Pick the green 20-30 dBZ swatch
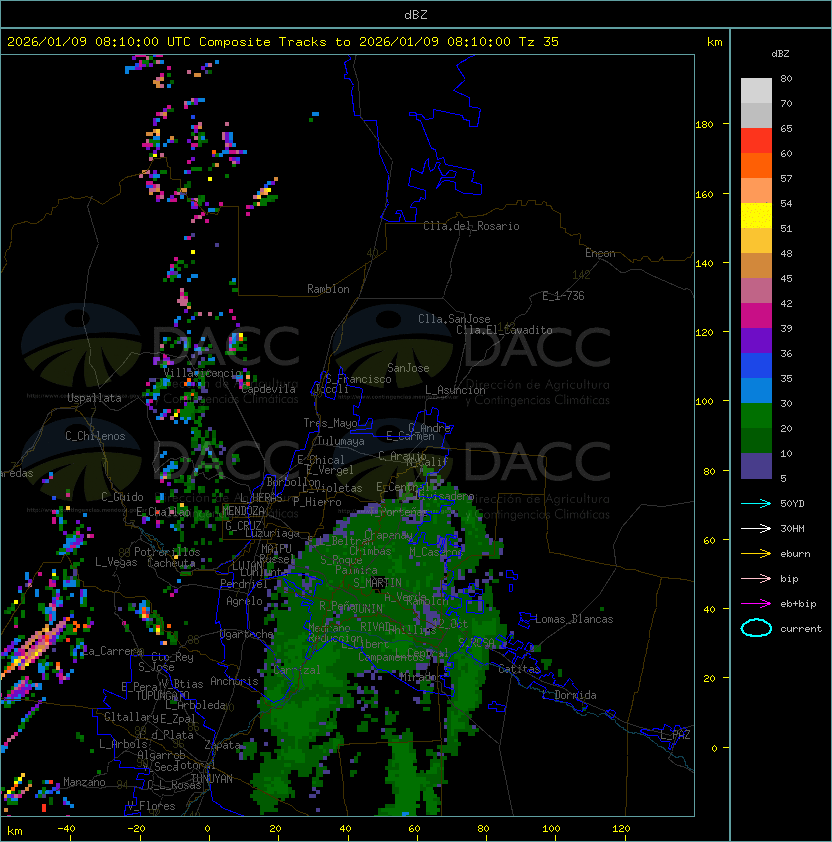Viewport: 832px width, 842px height. (x=756, y=416)
